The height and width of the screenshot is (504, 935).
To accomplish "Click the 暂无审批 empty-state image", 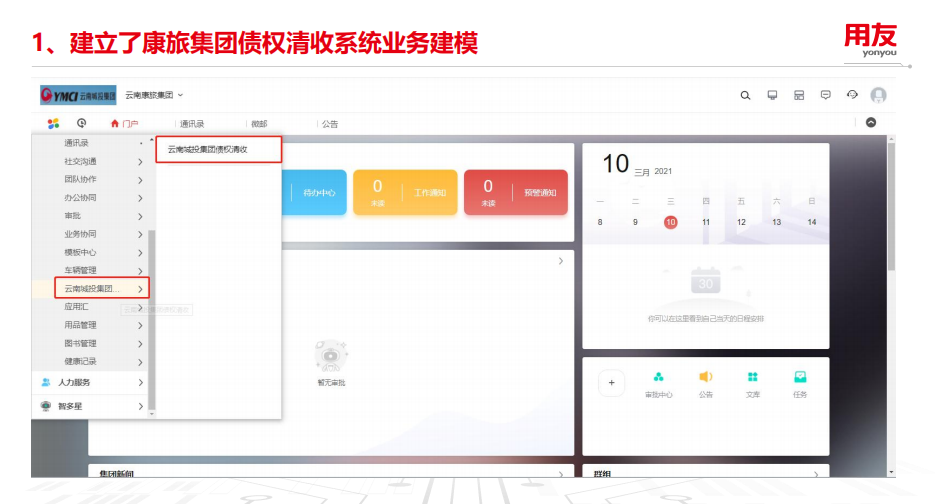I will click(331, 356).
